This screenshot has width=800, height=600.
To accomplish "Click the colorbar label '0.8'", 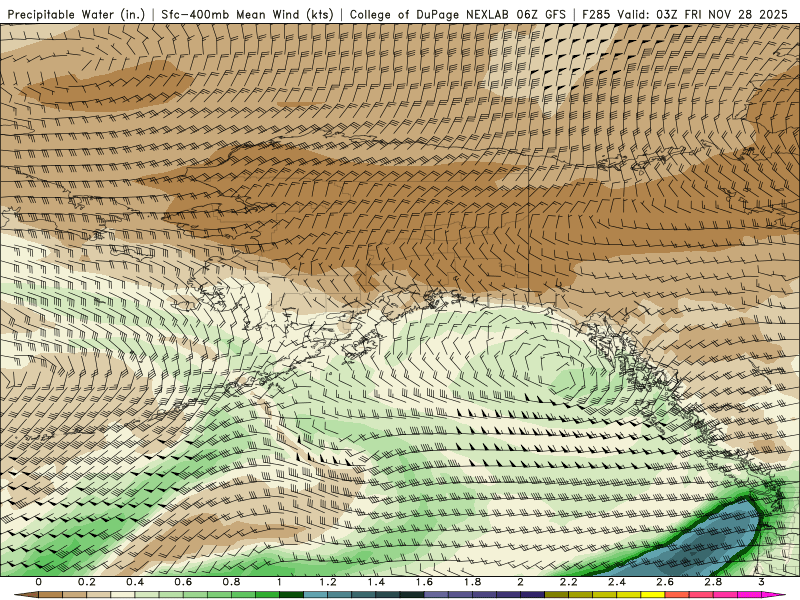I will [232, 582].
